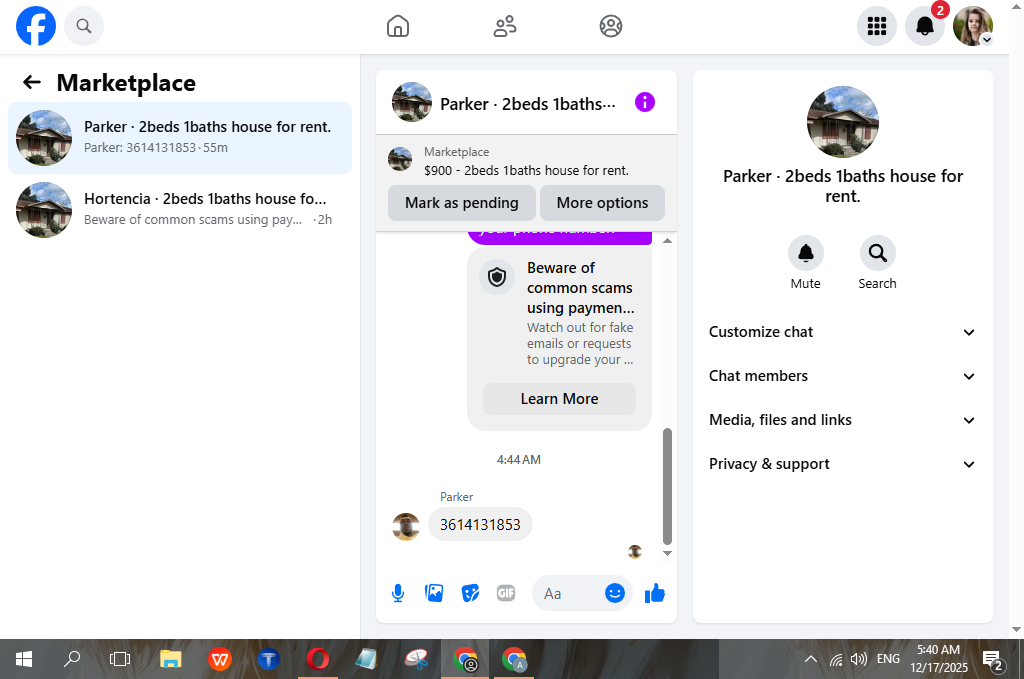Click Parker's avatar beside the phone number

click(x=406, y=526)
